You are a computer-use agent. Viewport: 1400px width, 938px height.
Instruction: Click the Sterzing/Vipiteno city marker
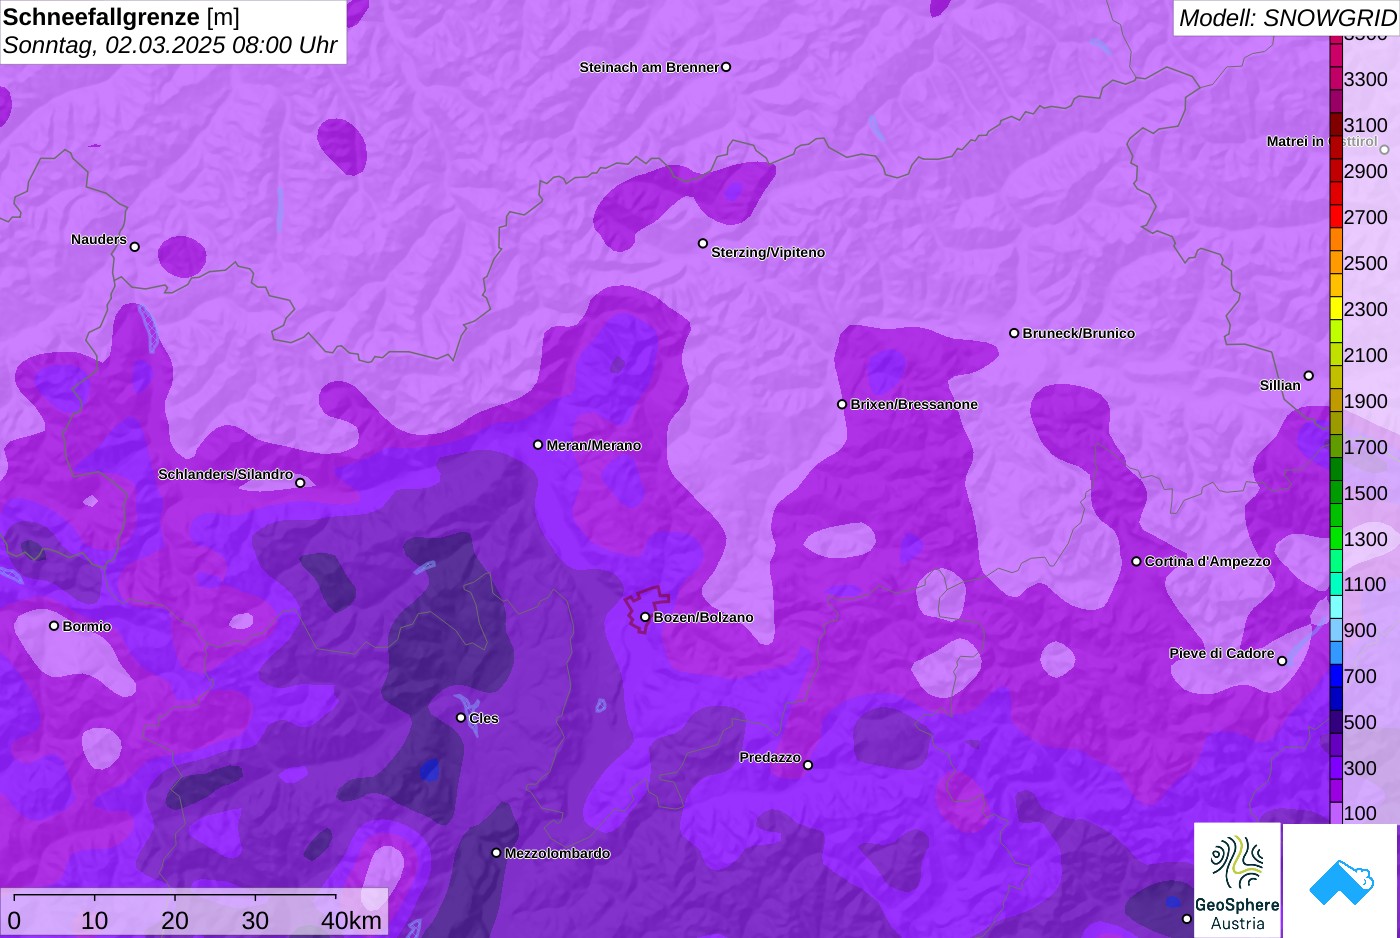pyautogui.click(x=703, y=243)
